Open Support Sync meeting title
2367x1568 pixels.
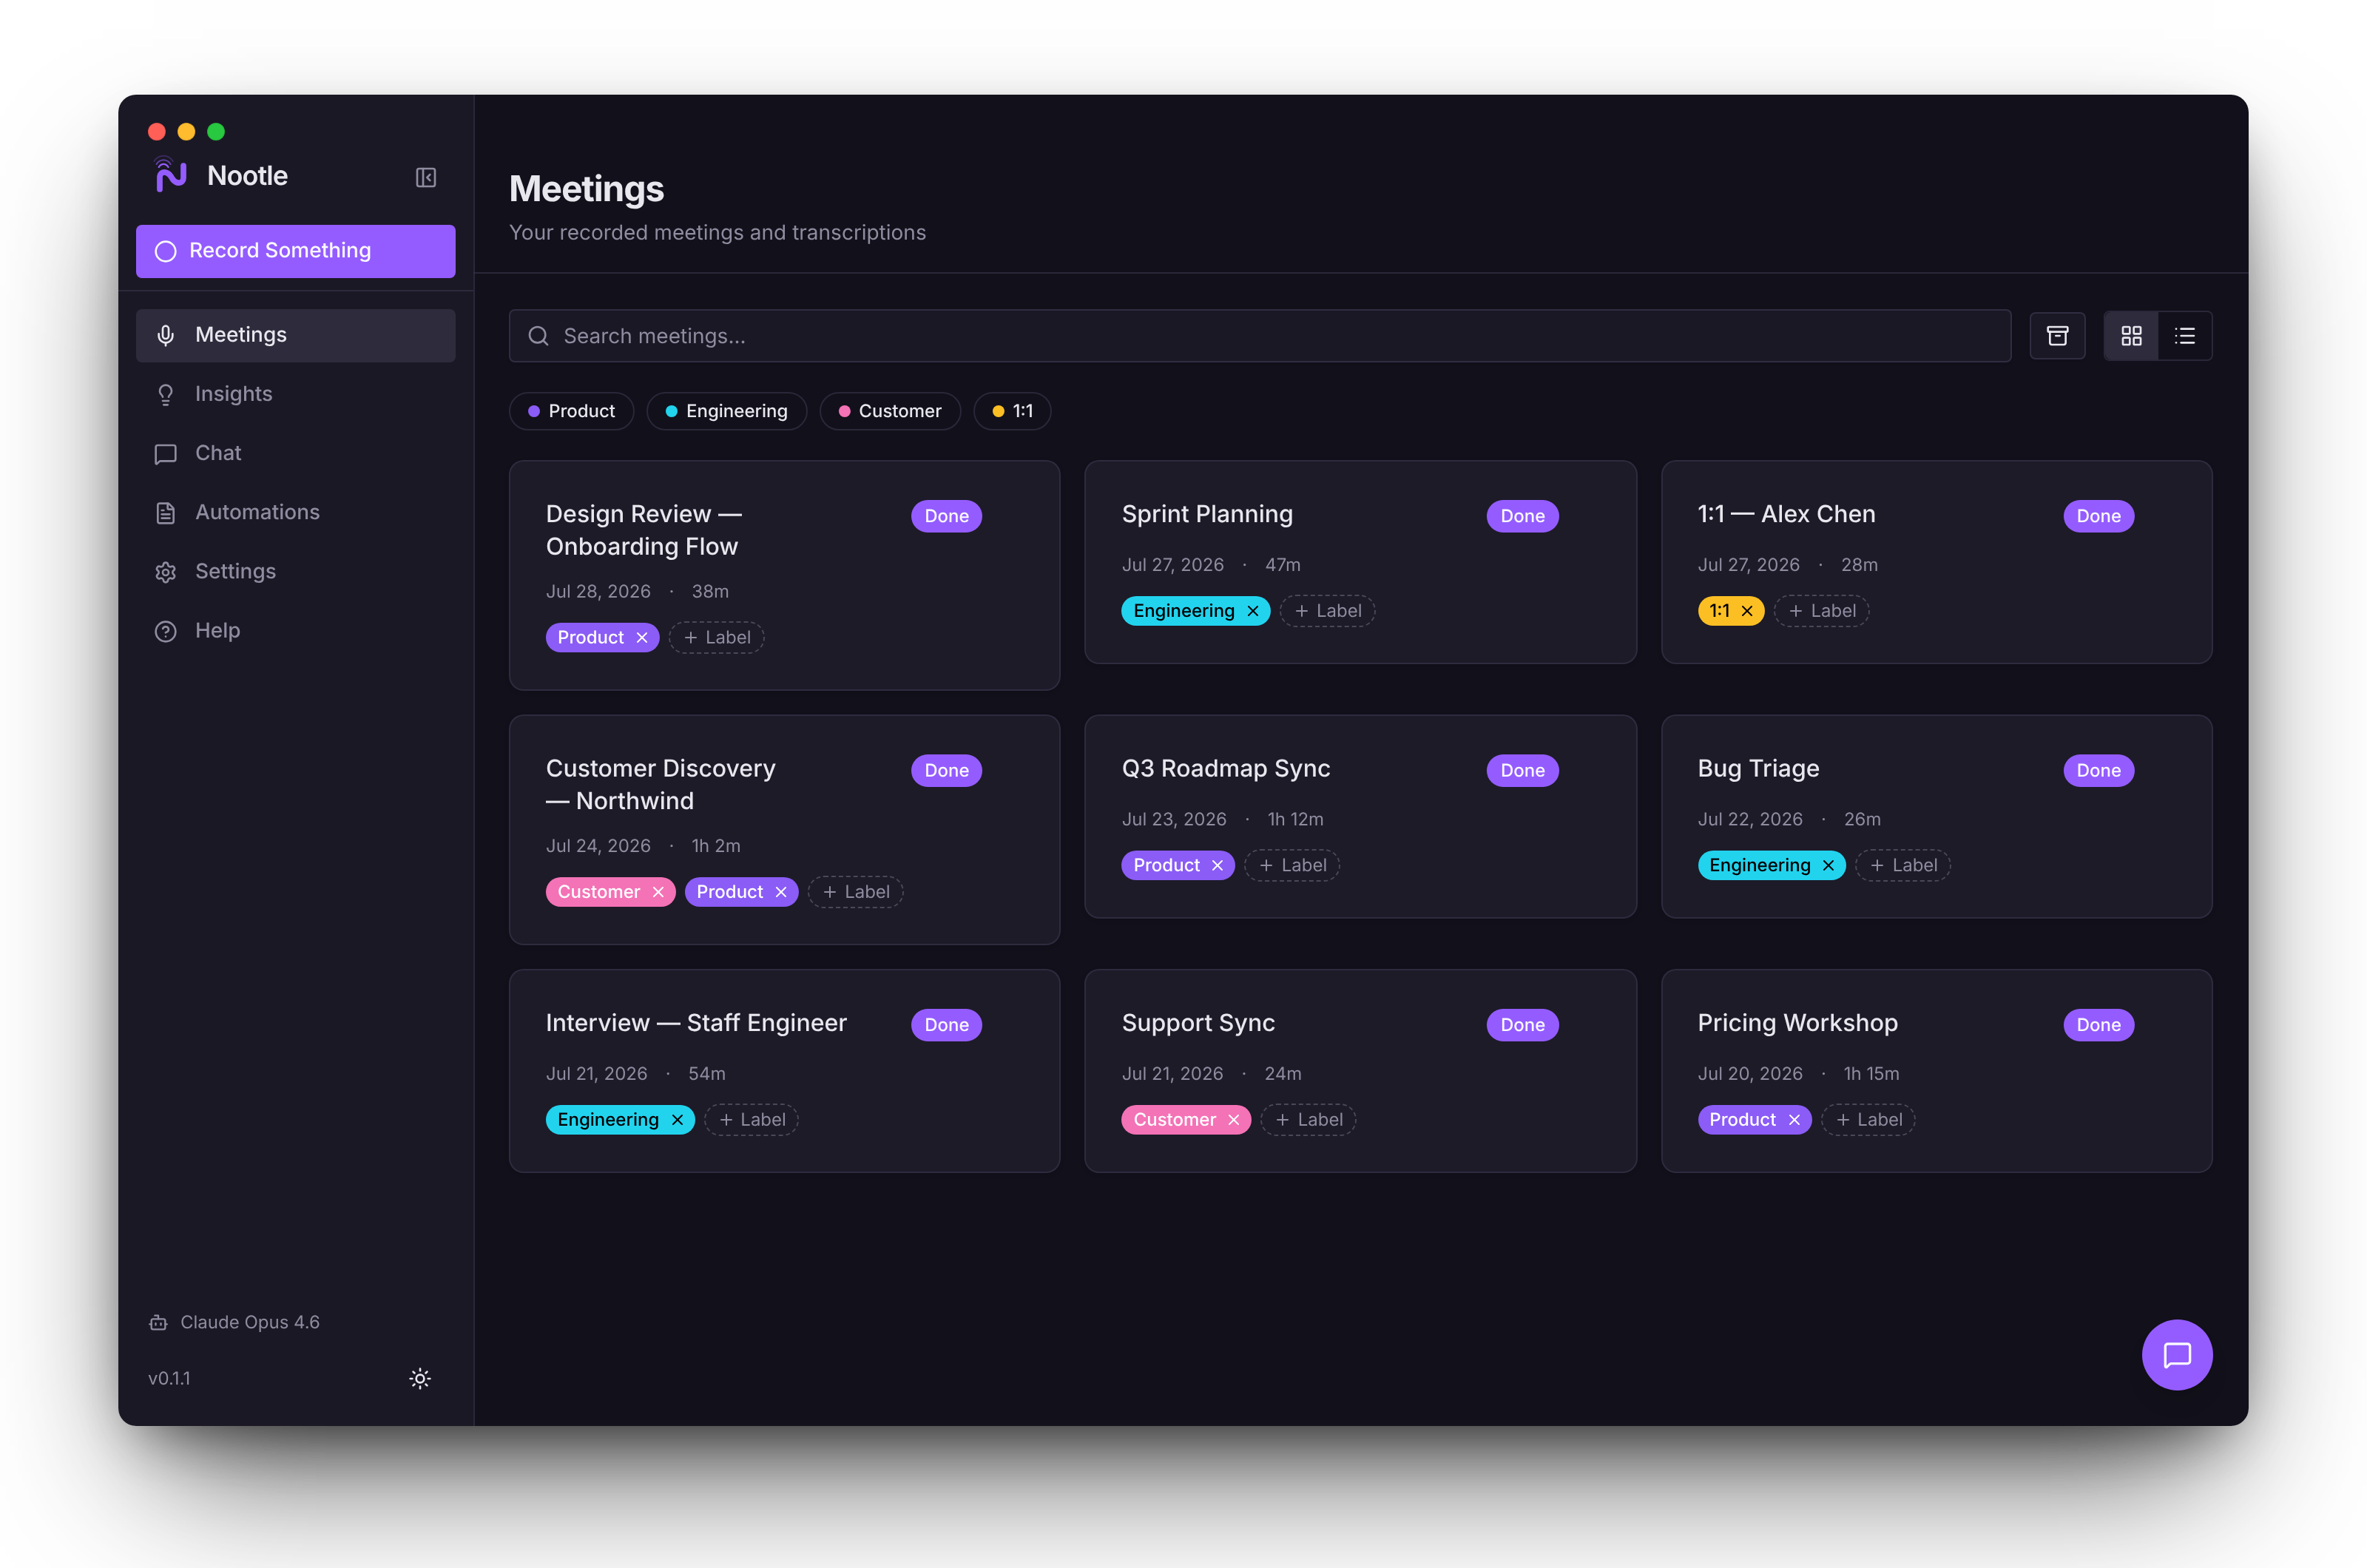(1198, 1023)
